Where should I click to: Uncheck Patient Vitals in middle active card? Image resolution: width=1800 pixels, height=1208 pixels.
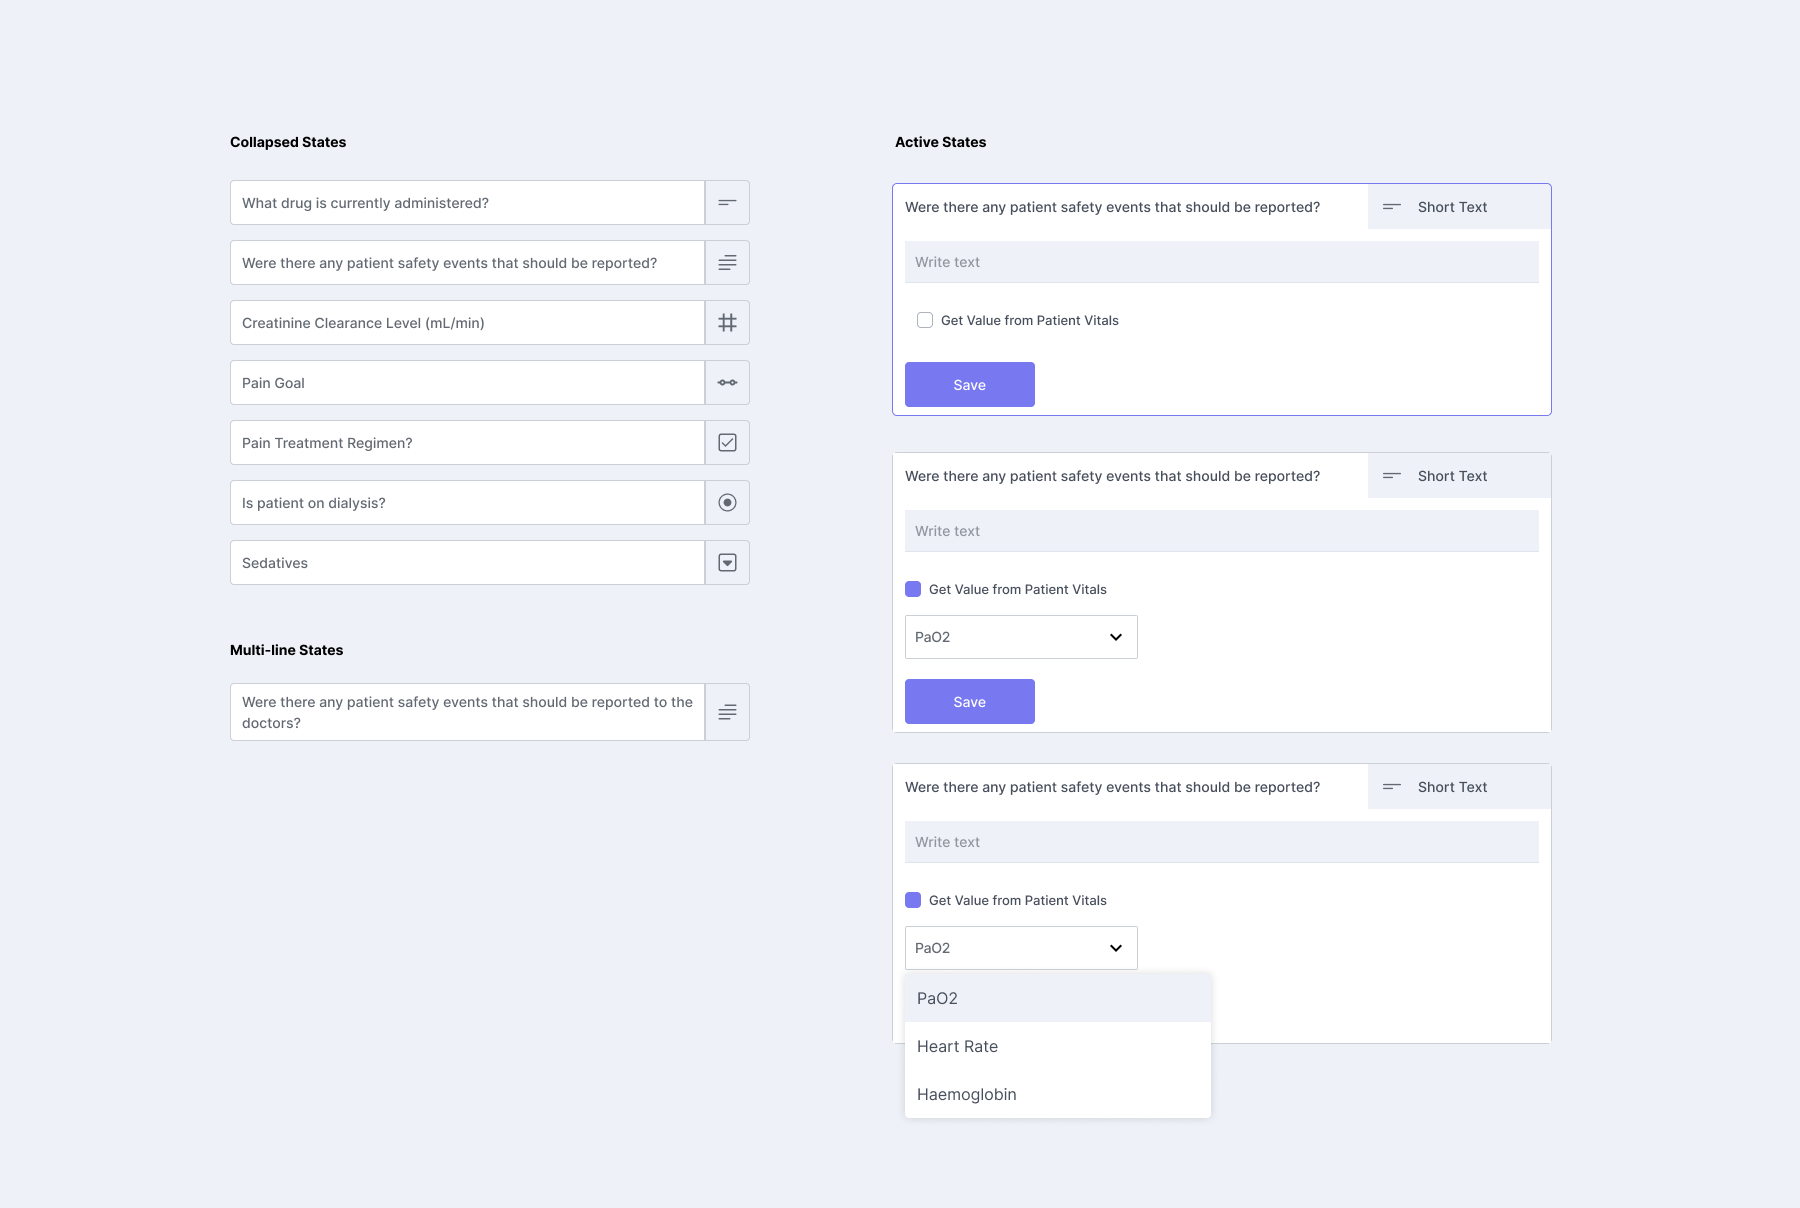[x=913, y=589]
